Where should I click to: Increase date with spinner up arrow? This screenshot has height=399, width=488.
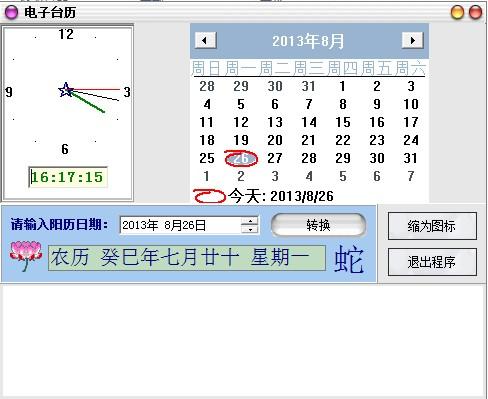tap(250, 221)
